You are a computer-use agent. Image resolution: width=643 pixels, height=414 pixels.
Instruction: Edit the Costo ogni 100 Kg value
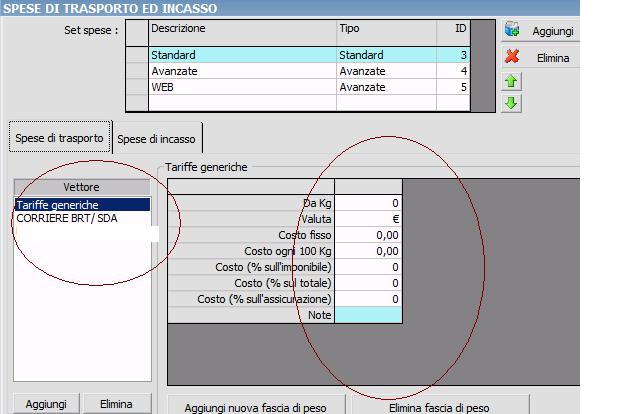tap(368, 251)
